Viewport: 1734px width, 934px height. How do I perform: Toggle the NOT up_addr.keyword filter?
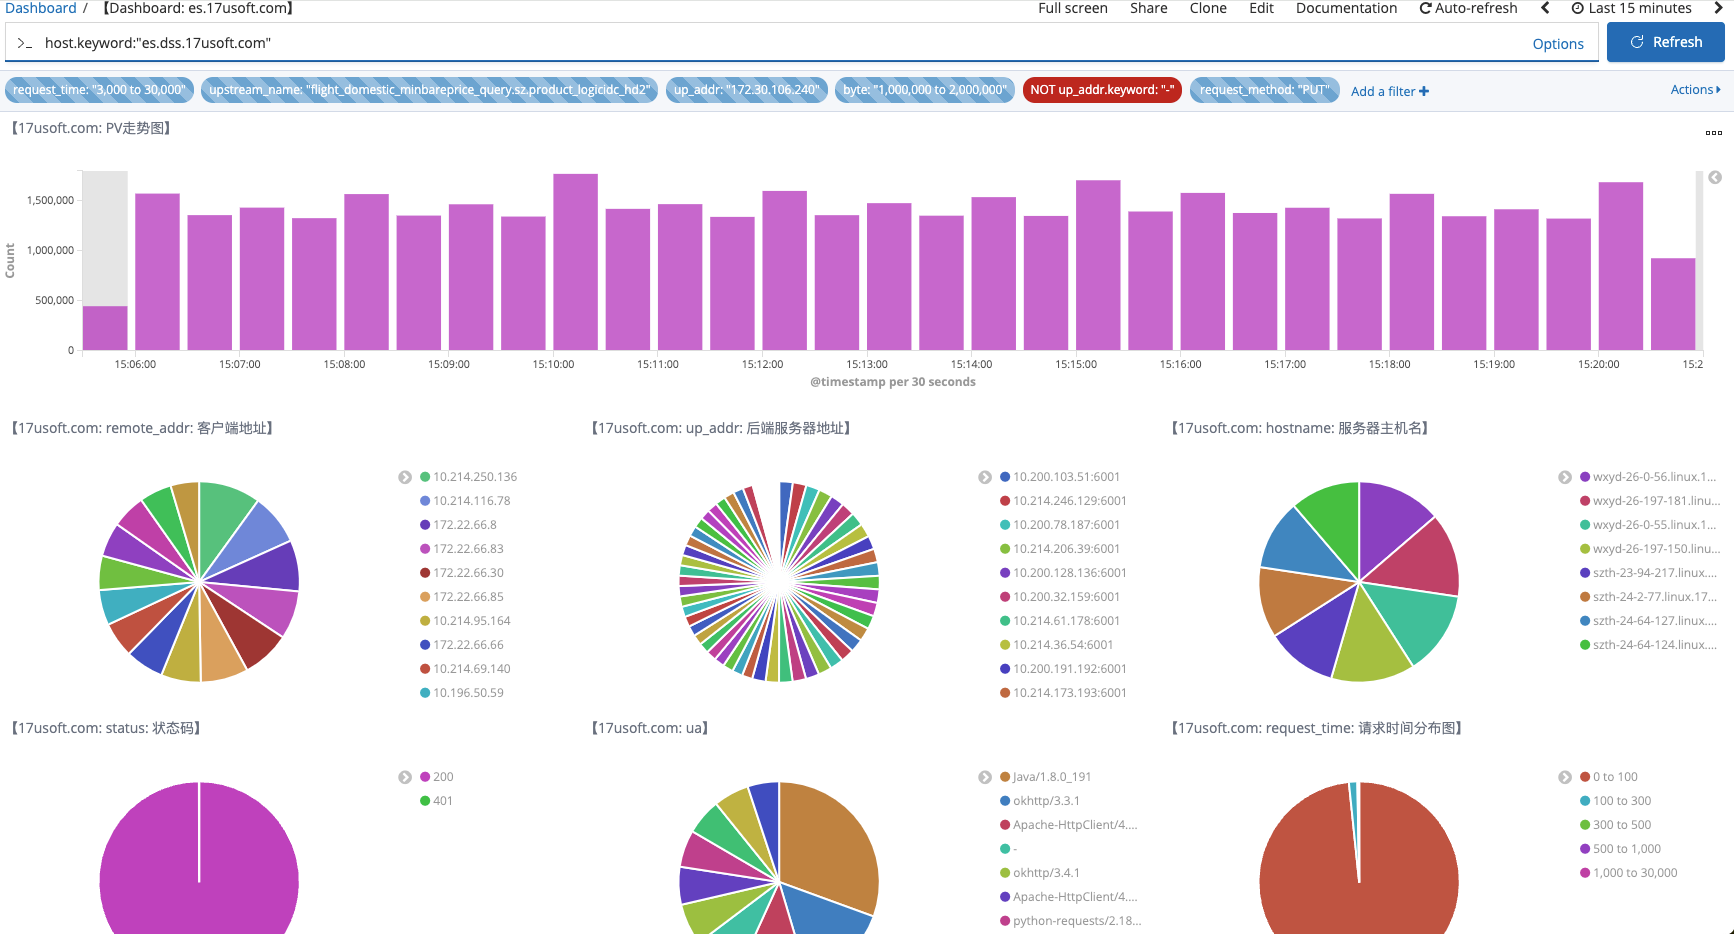(1101, 90)
